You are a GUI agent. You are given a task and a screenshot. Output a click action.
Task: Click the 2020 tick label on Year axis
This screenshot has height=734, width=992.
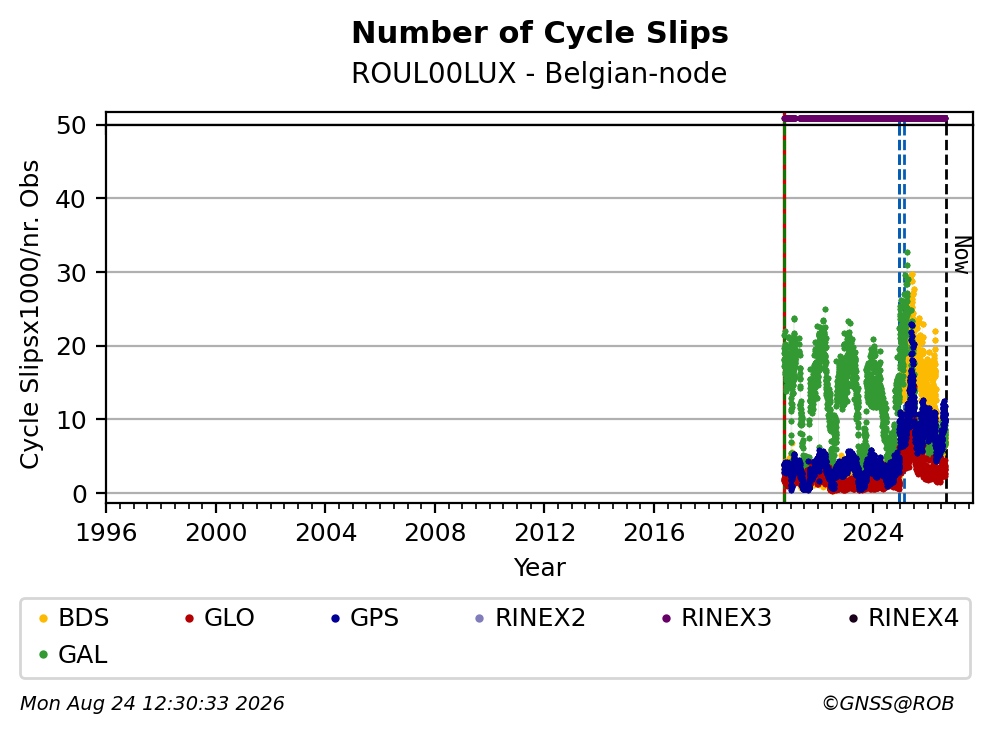[x=763, y=533]
